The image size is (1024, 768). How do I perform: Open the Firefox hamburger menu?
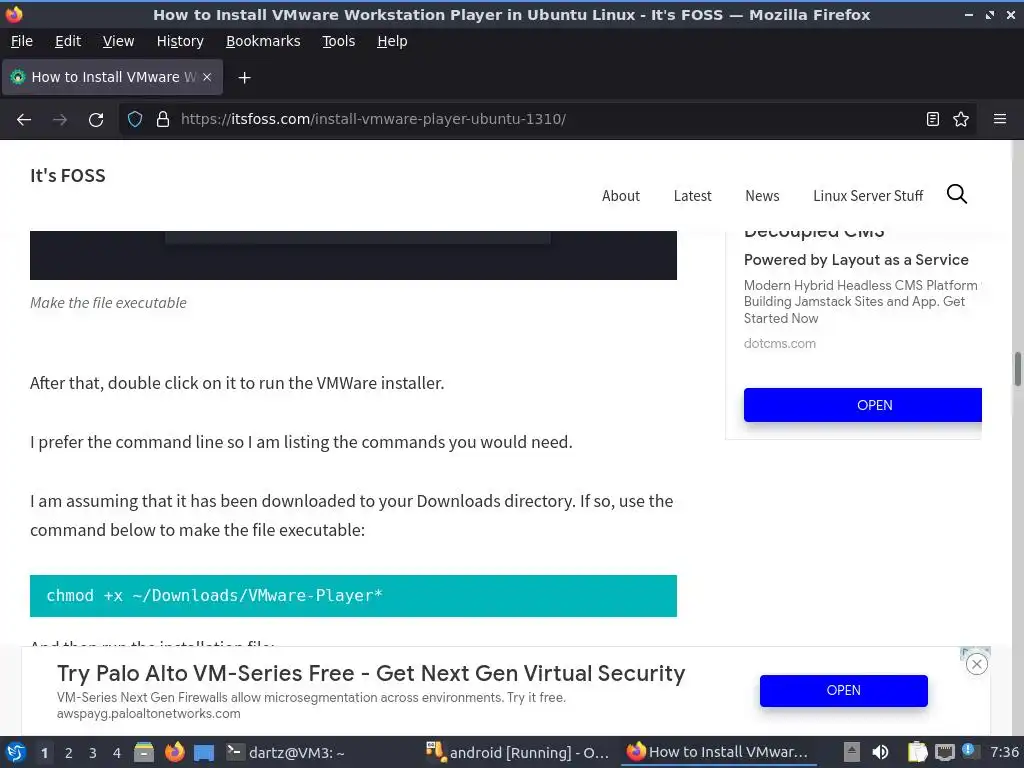point(1000,119)
